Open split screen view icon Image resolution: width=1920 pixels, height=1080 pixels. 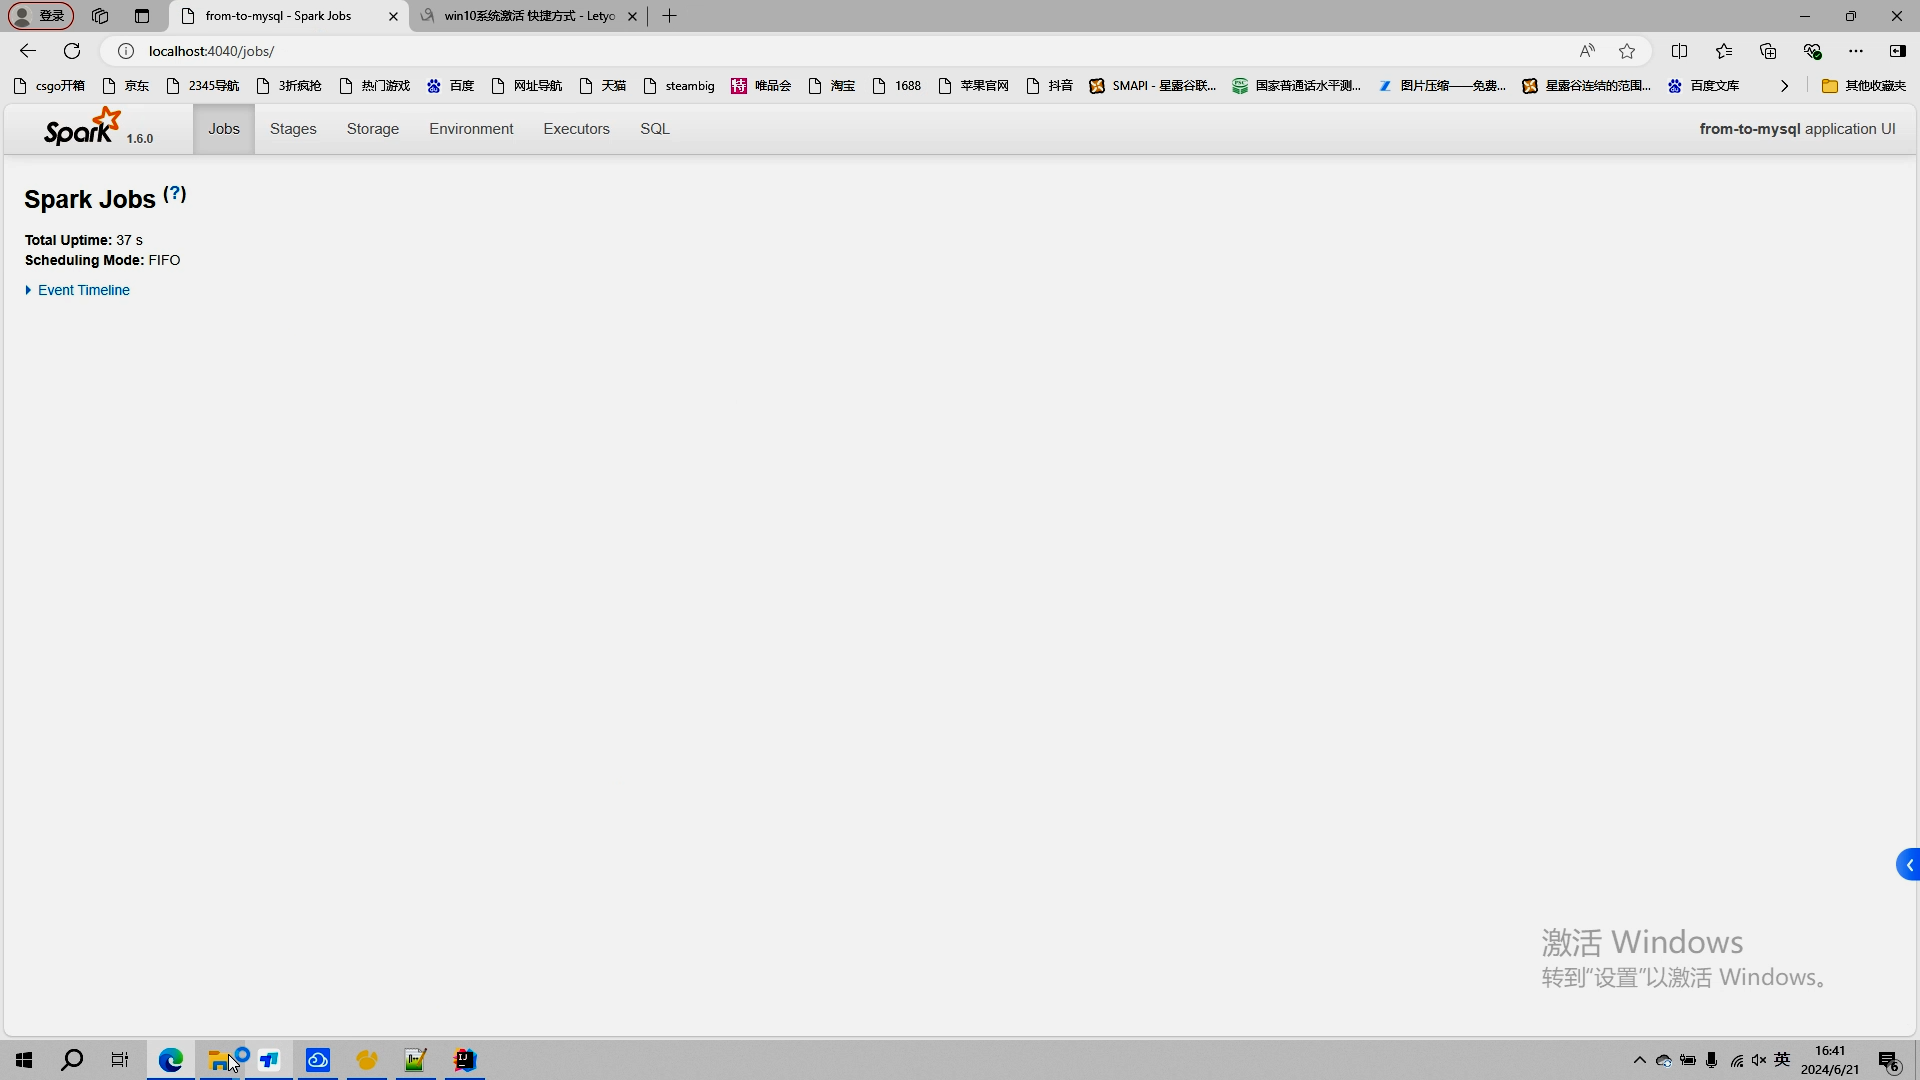point(1679,51)
